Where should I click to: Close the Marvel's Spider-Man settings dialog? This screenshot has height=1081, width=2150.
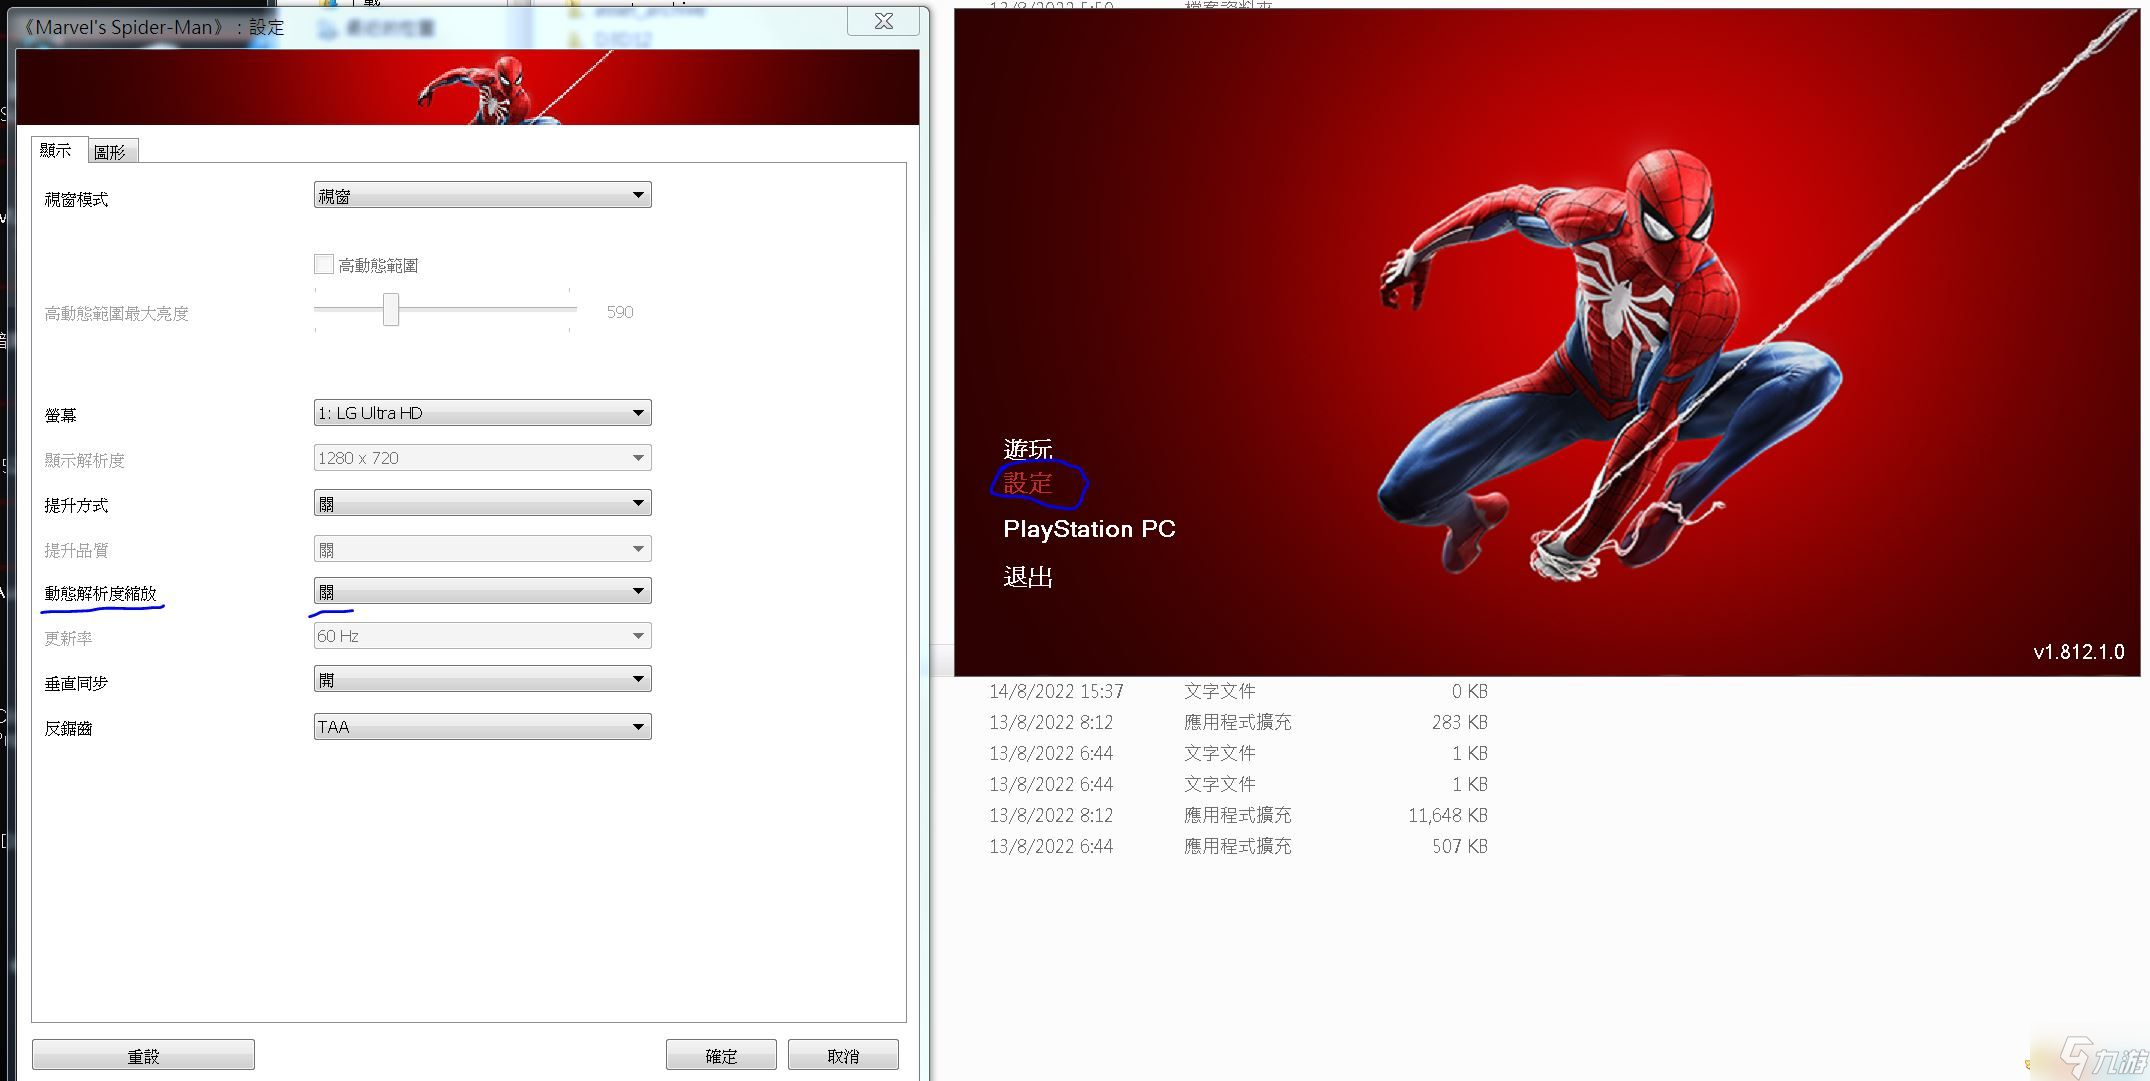[x=883, y=21]
